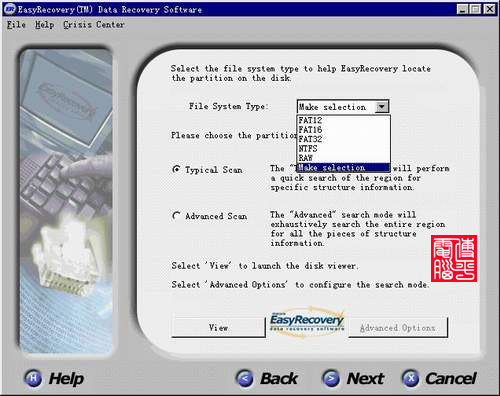Click the EasyRecovery title bar app icon
Image resolution: width=500 pixels, height=396 pixels.
pyautogui.click(x=10, y=9)
